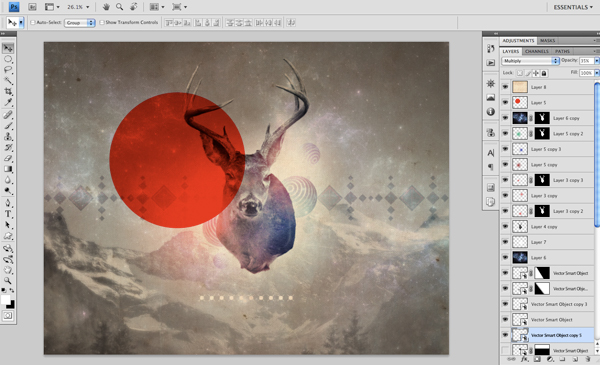Select the Clone Stamp tool
The height and width of the screenshot is (365, 600).
[x=8, y=137]
